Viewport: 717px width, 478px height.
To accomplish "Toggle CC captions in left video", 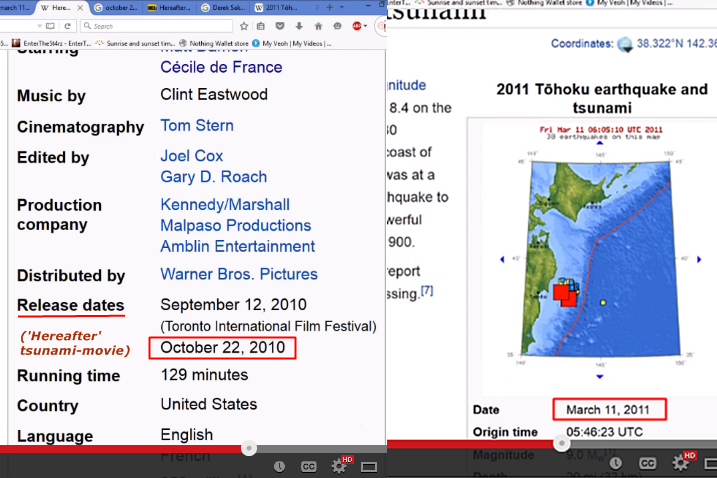I will 309,466.
